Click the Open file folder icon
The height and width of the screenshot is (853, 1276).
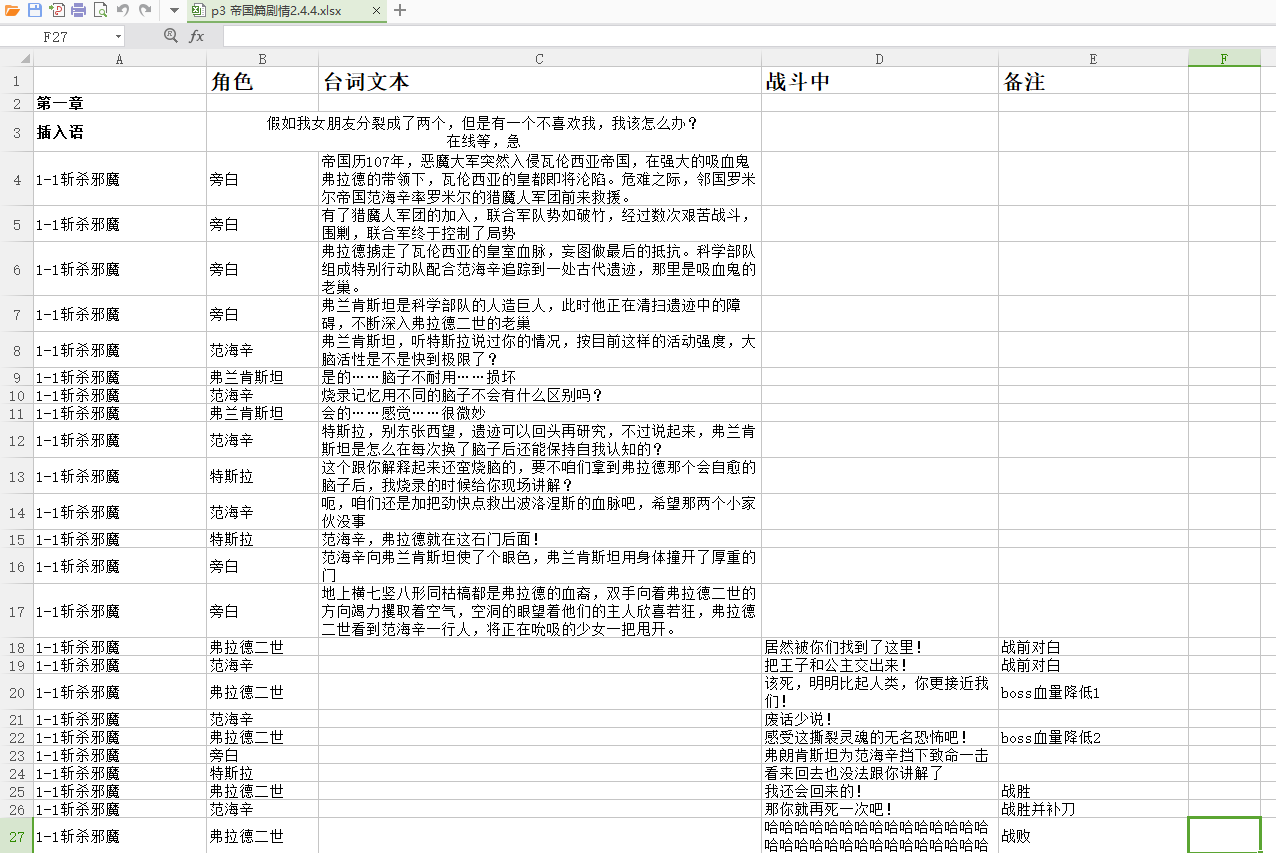click(x=12, y=11)
